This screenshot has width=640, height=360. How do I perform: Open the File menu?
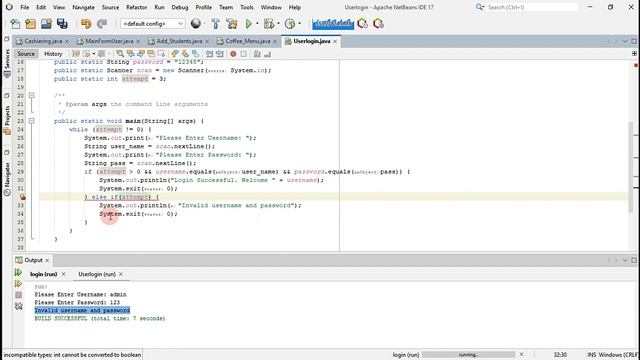pyautogui.click(x=24, y=7)
